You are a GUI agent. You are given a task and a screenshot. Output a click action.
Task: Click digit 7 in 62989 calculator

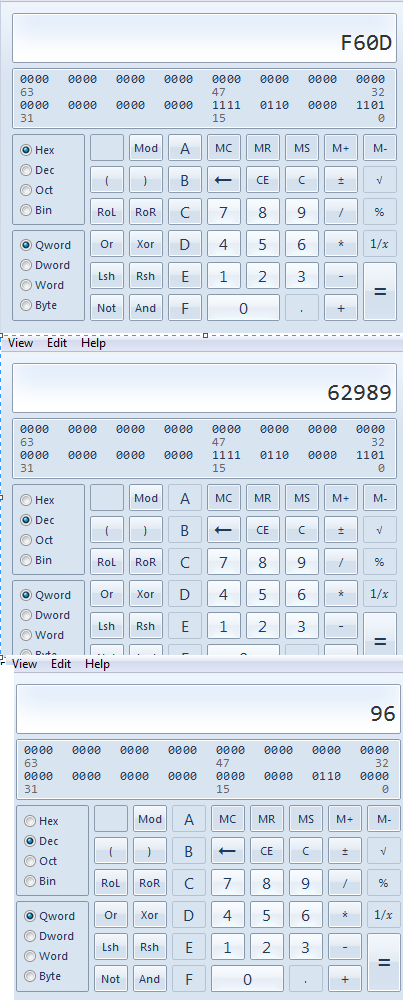224,562
